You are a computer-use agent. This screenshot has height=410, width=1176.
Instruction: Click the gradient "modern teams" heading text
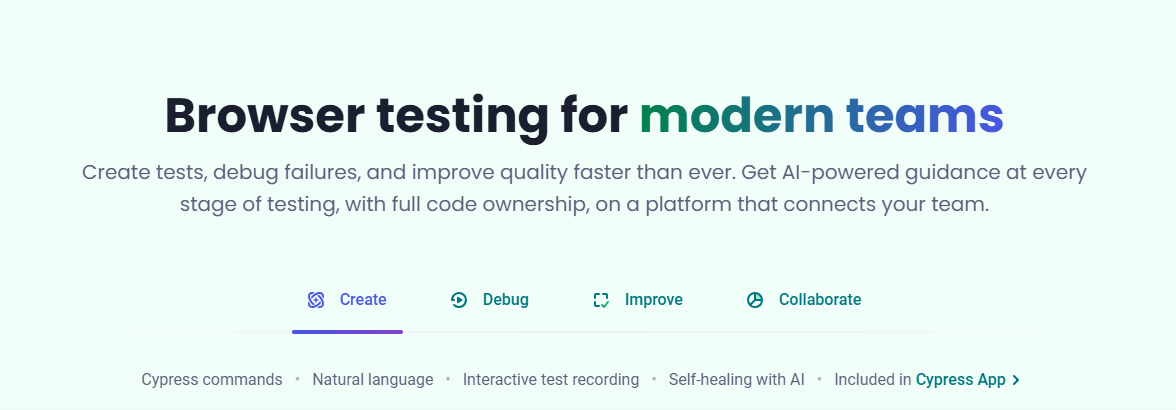[821, 114]
